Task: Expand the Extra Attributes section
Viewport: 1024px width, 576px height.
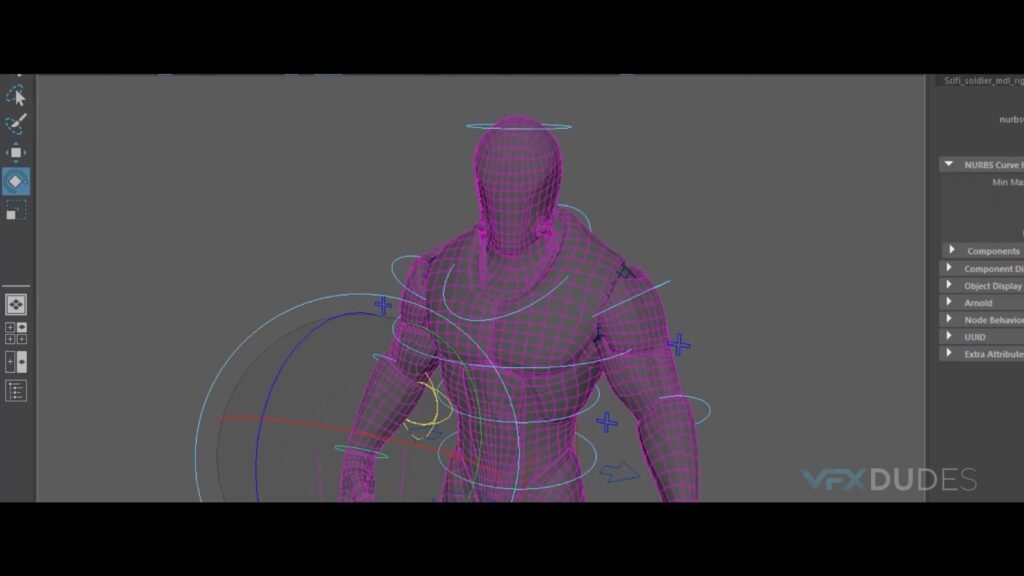Action: tap(951, 353)
